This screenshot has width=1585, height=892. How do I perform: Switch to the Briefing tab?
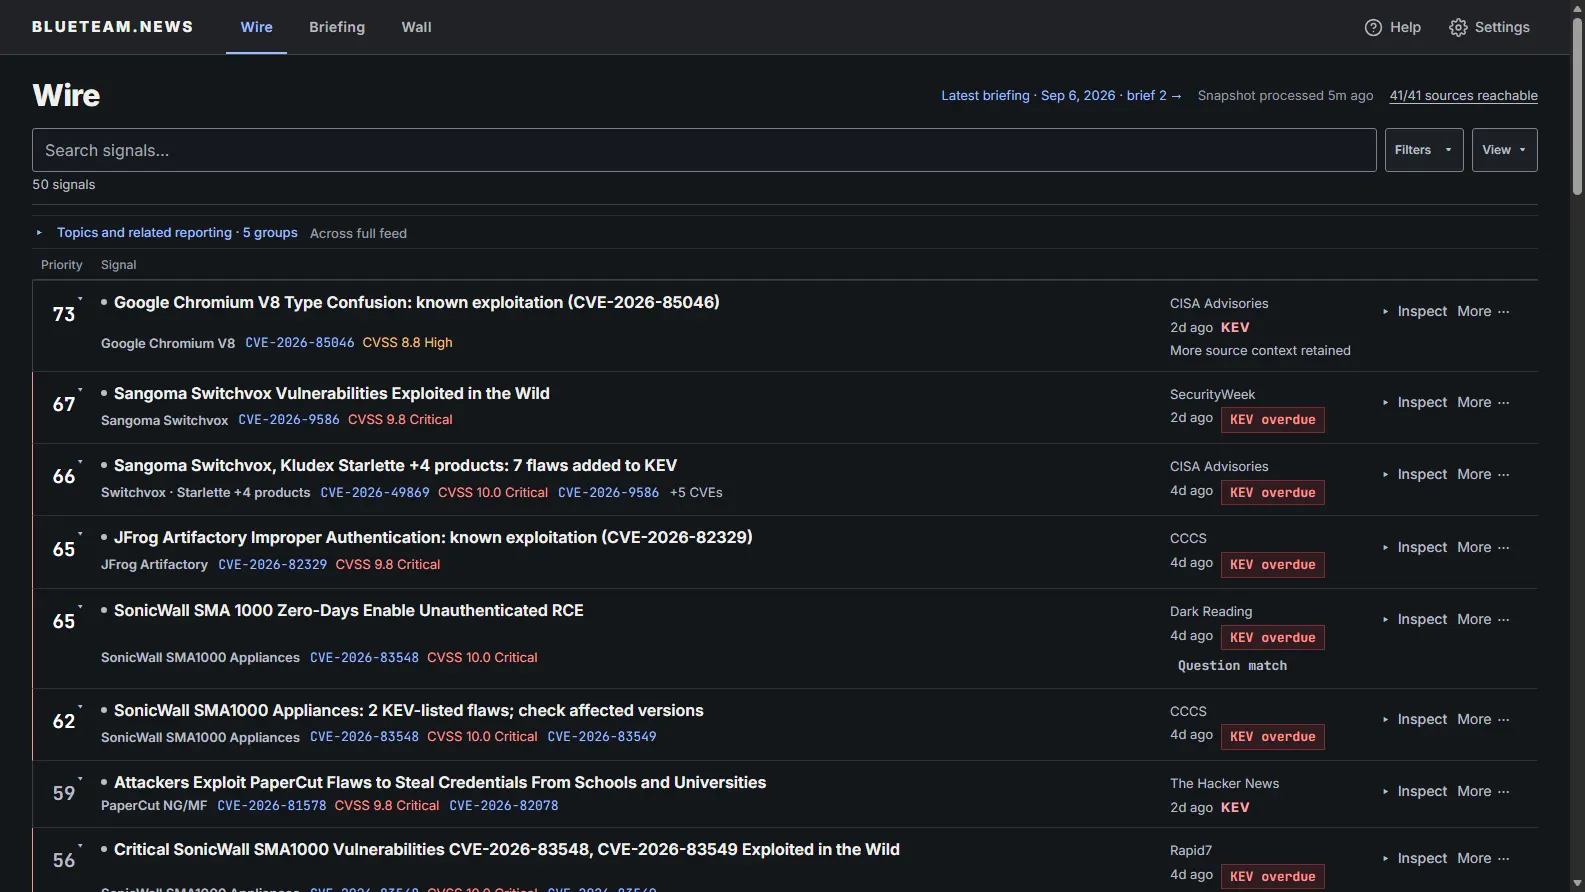(337, 27)
